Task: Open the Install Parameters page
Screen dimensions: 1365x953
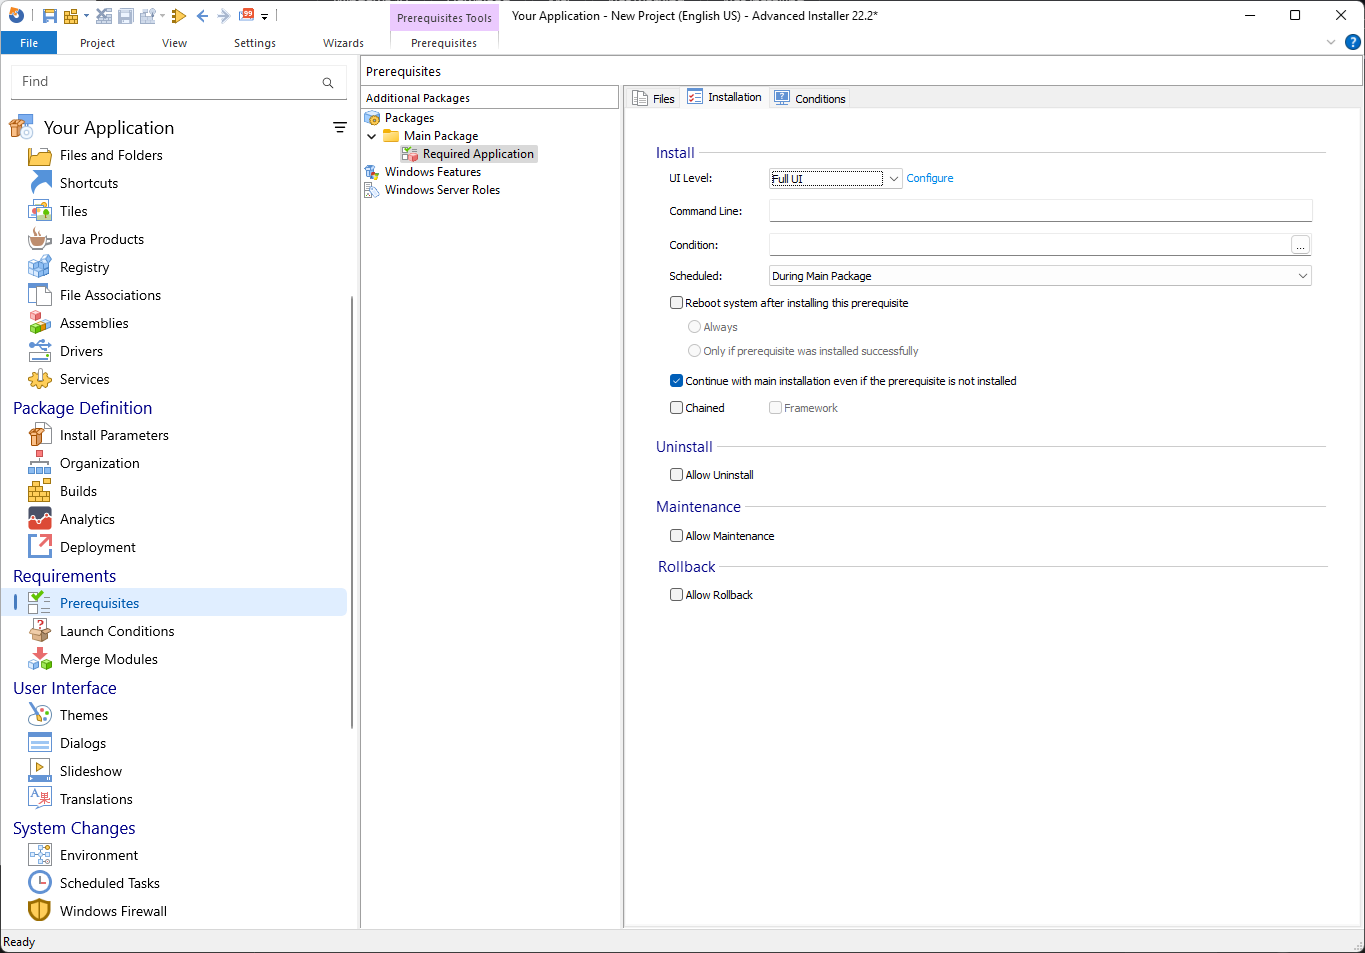Action: pos(114,435)
